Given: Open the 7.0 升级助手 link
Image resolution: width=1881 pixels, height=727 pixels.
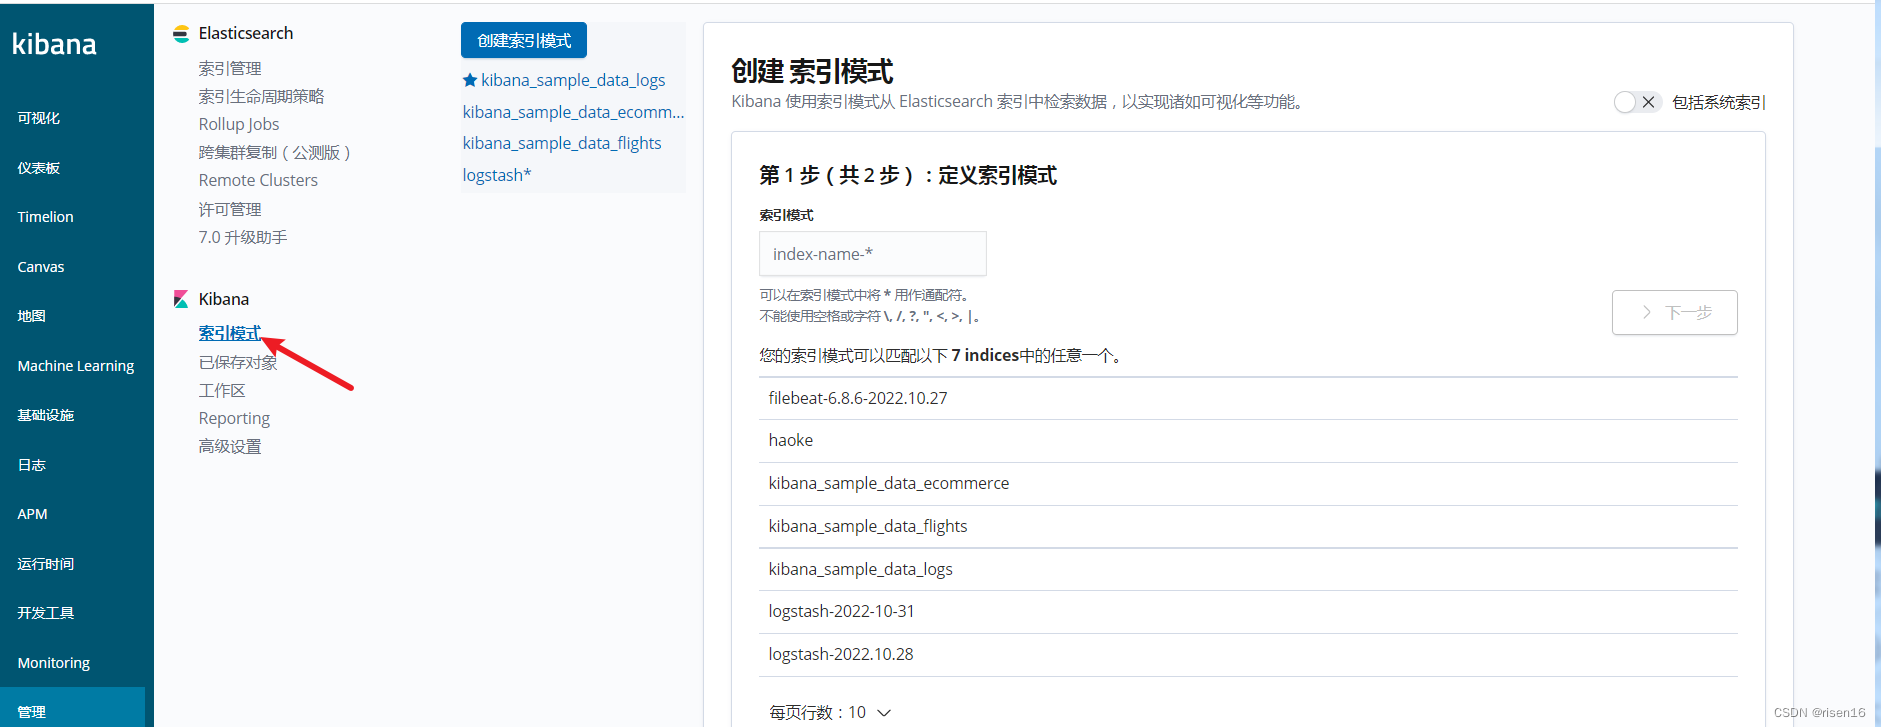Looking at the screenshot, I should [243, 237].
